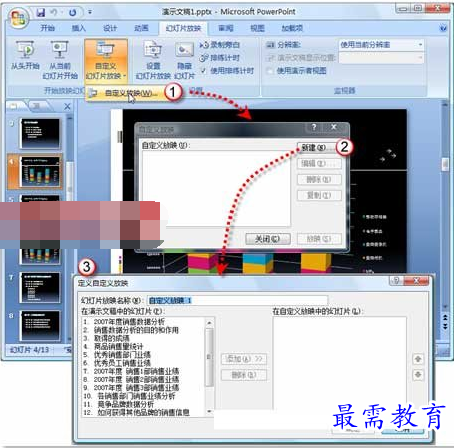Choose 自定义放映(W)... menu entry
The width and height of the screenshot is (454, 448).
tap(125, 93)
